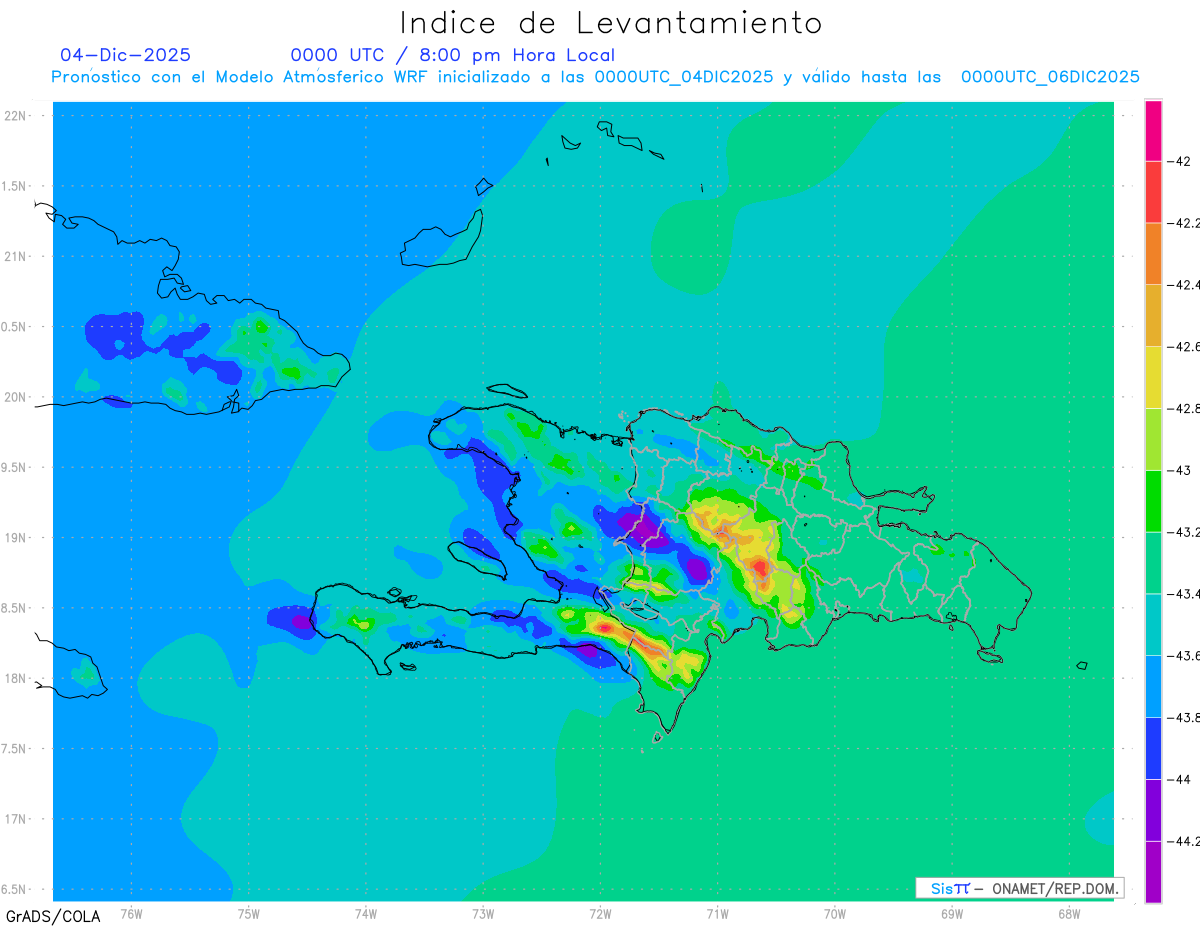Click the '-43' colorbar value
The width and height of the screenshot is (1200, 927).
point(1179,470)
